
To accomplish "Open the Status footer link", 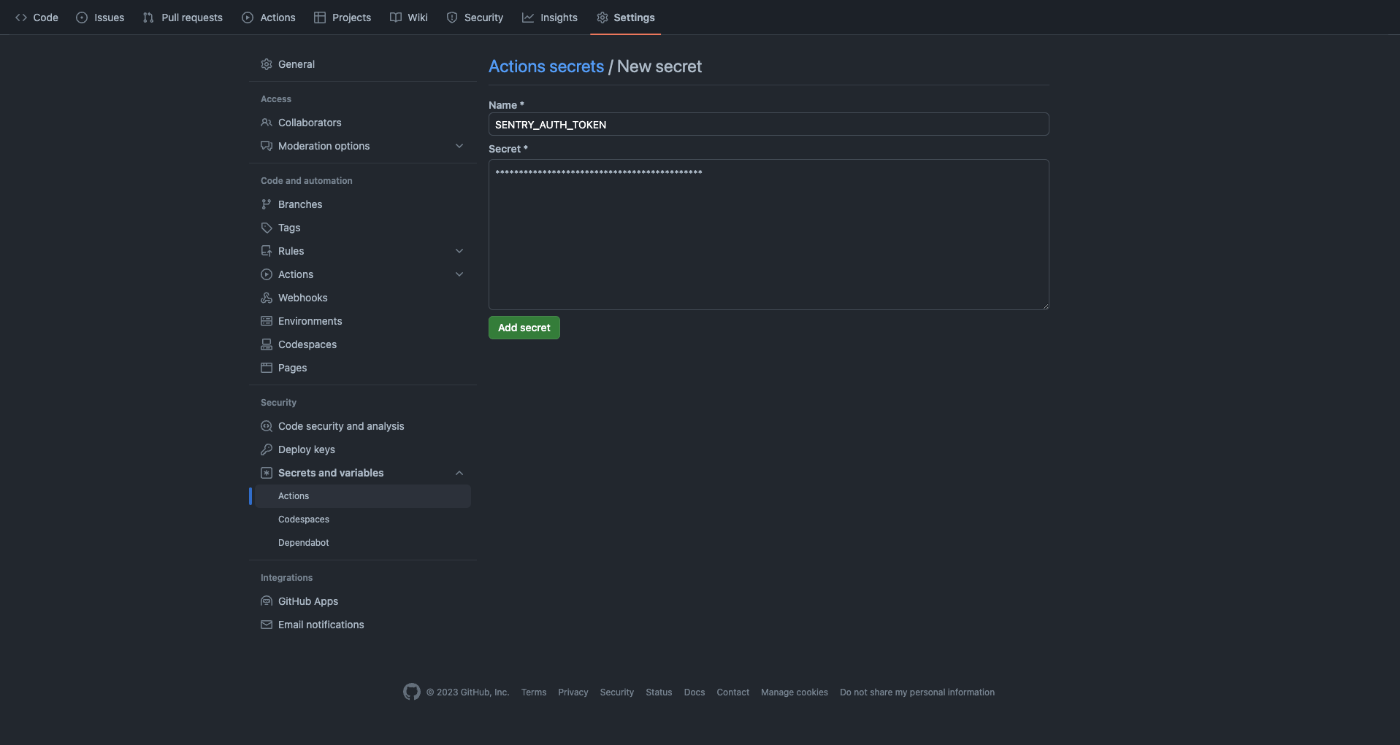I will (659, 692).
